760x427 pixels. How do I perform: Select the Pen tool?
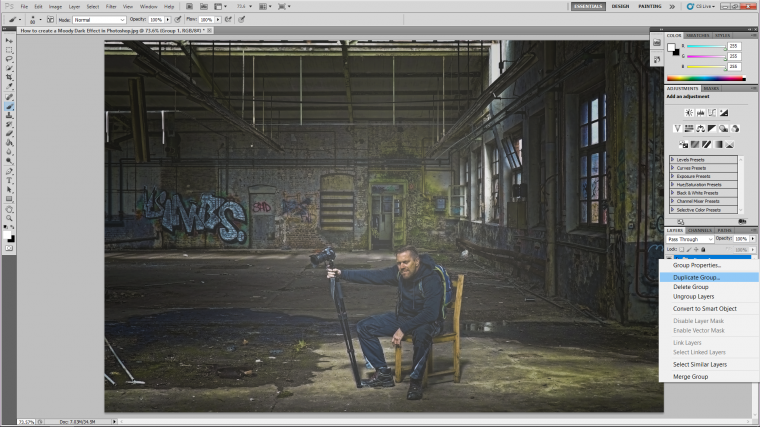pyautogui.click(x=9, y=172)
